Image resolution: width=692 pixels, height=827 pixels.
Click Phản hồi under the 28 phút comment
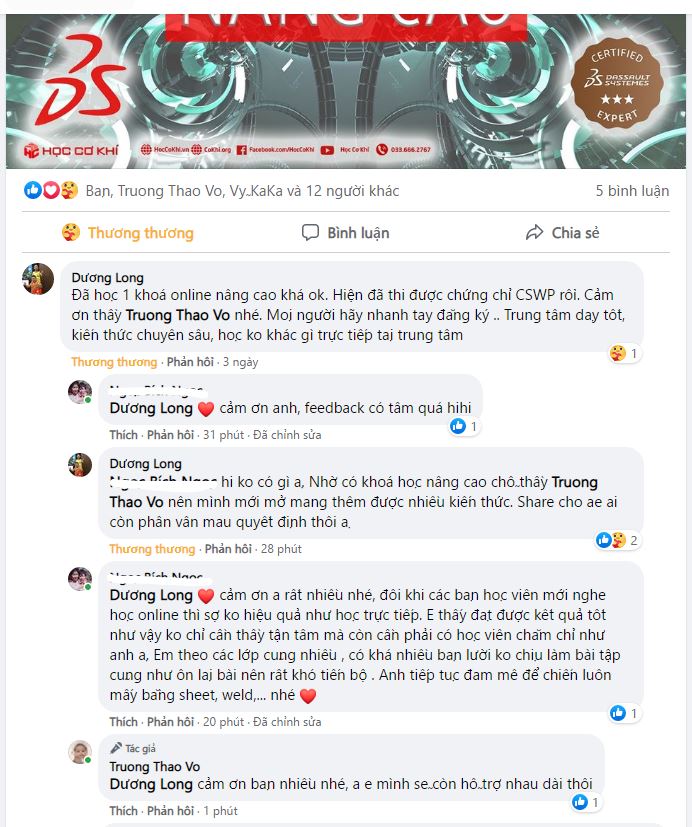click(x=228, y=549)
